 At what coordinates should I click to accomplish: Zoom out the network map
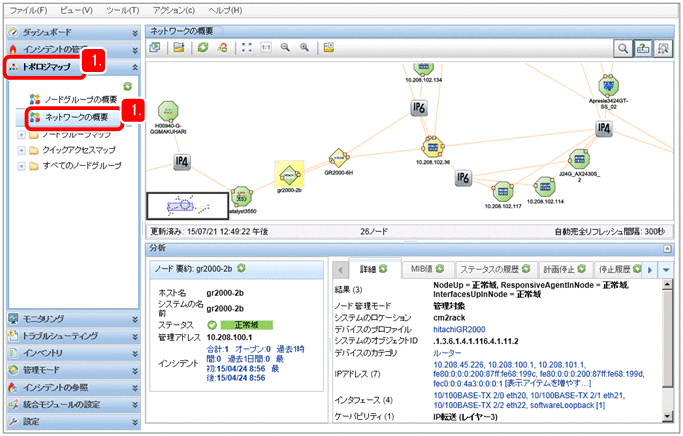tap(285, 47)
